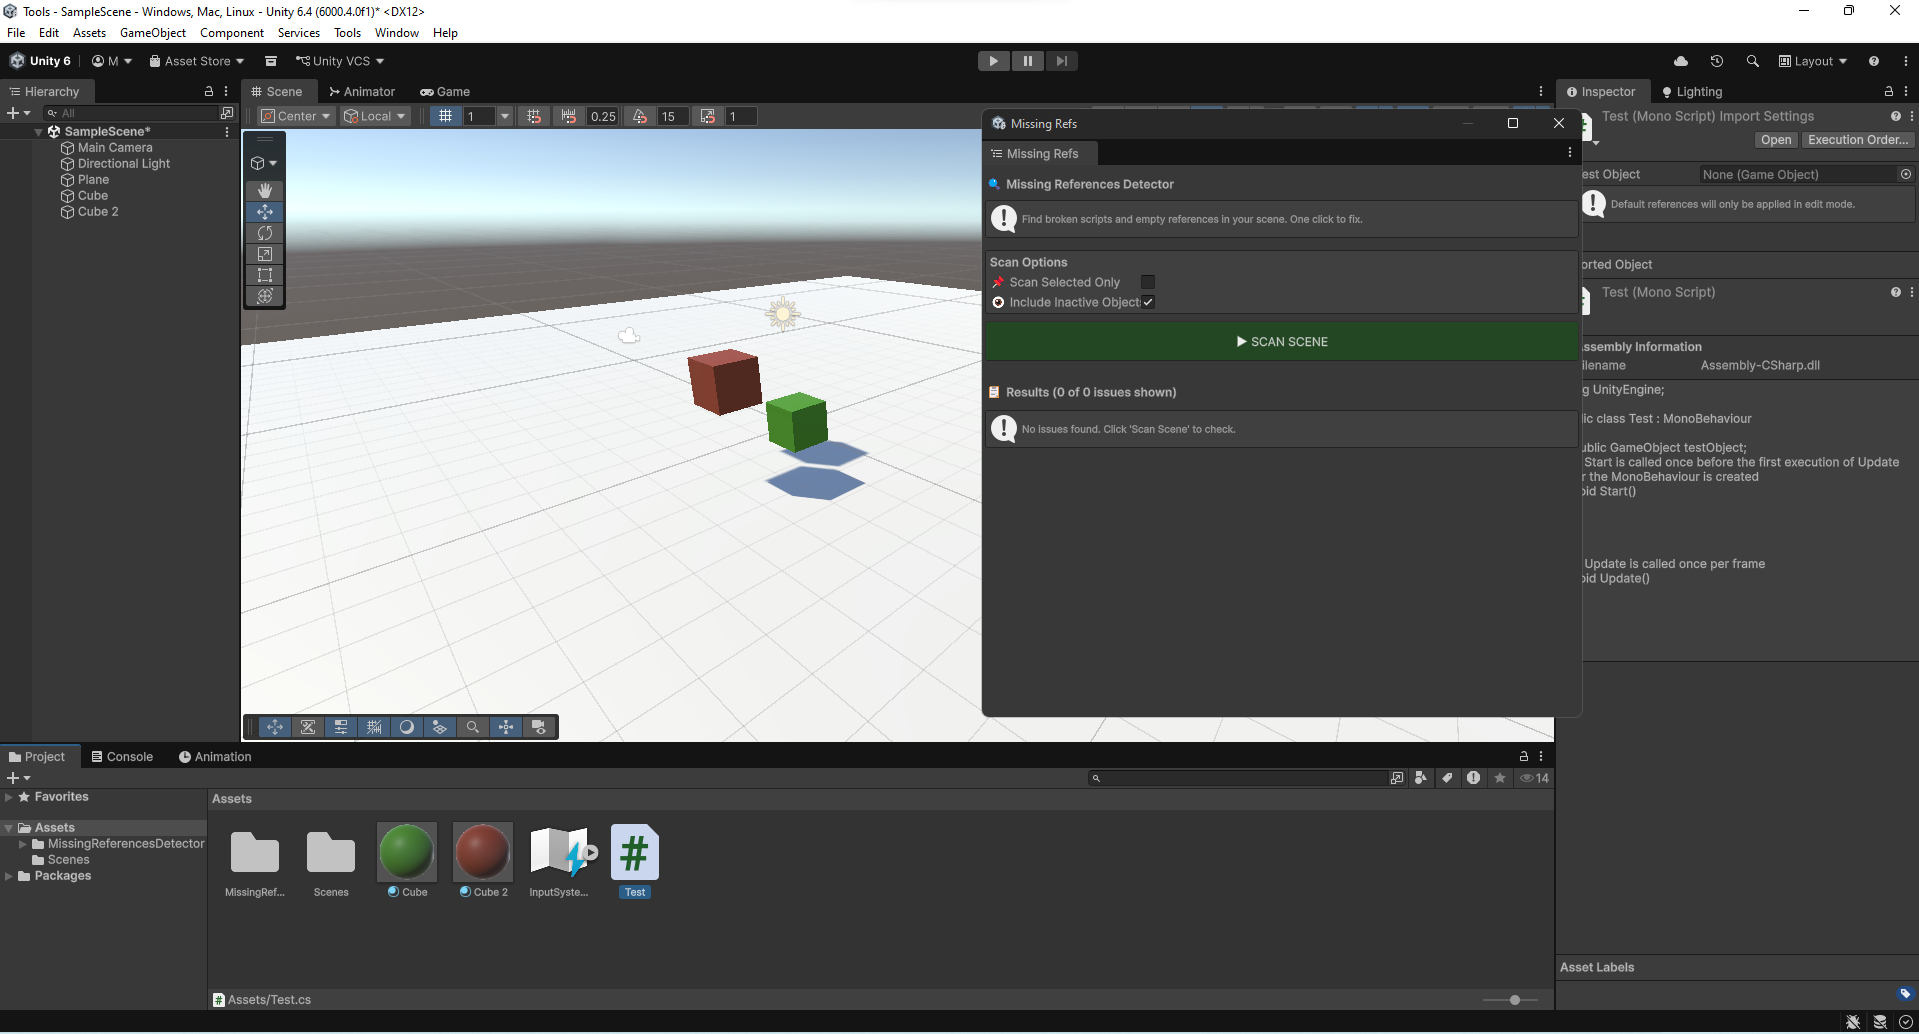Open the GameObject menu
This screenshot has width=1919, height=1034.
click(153, 33)
